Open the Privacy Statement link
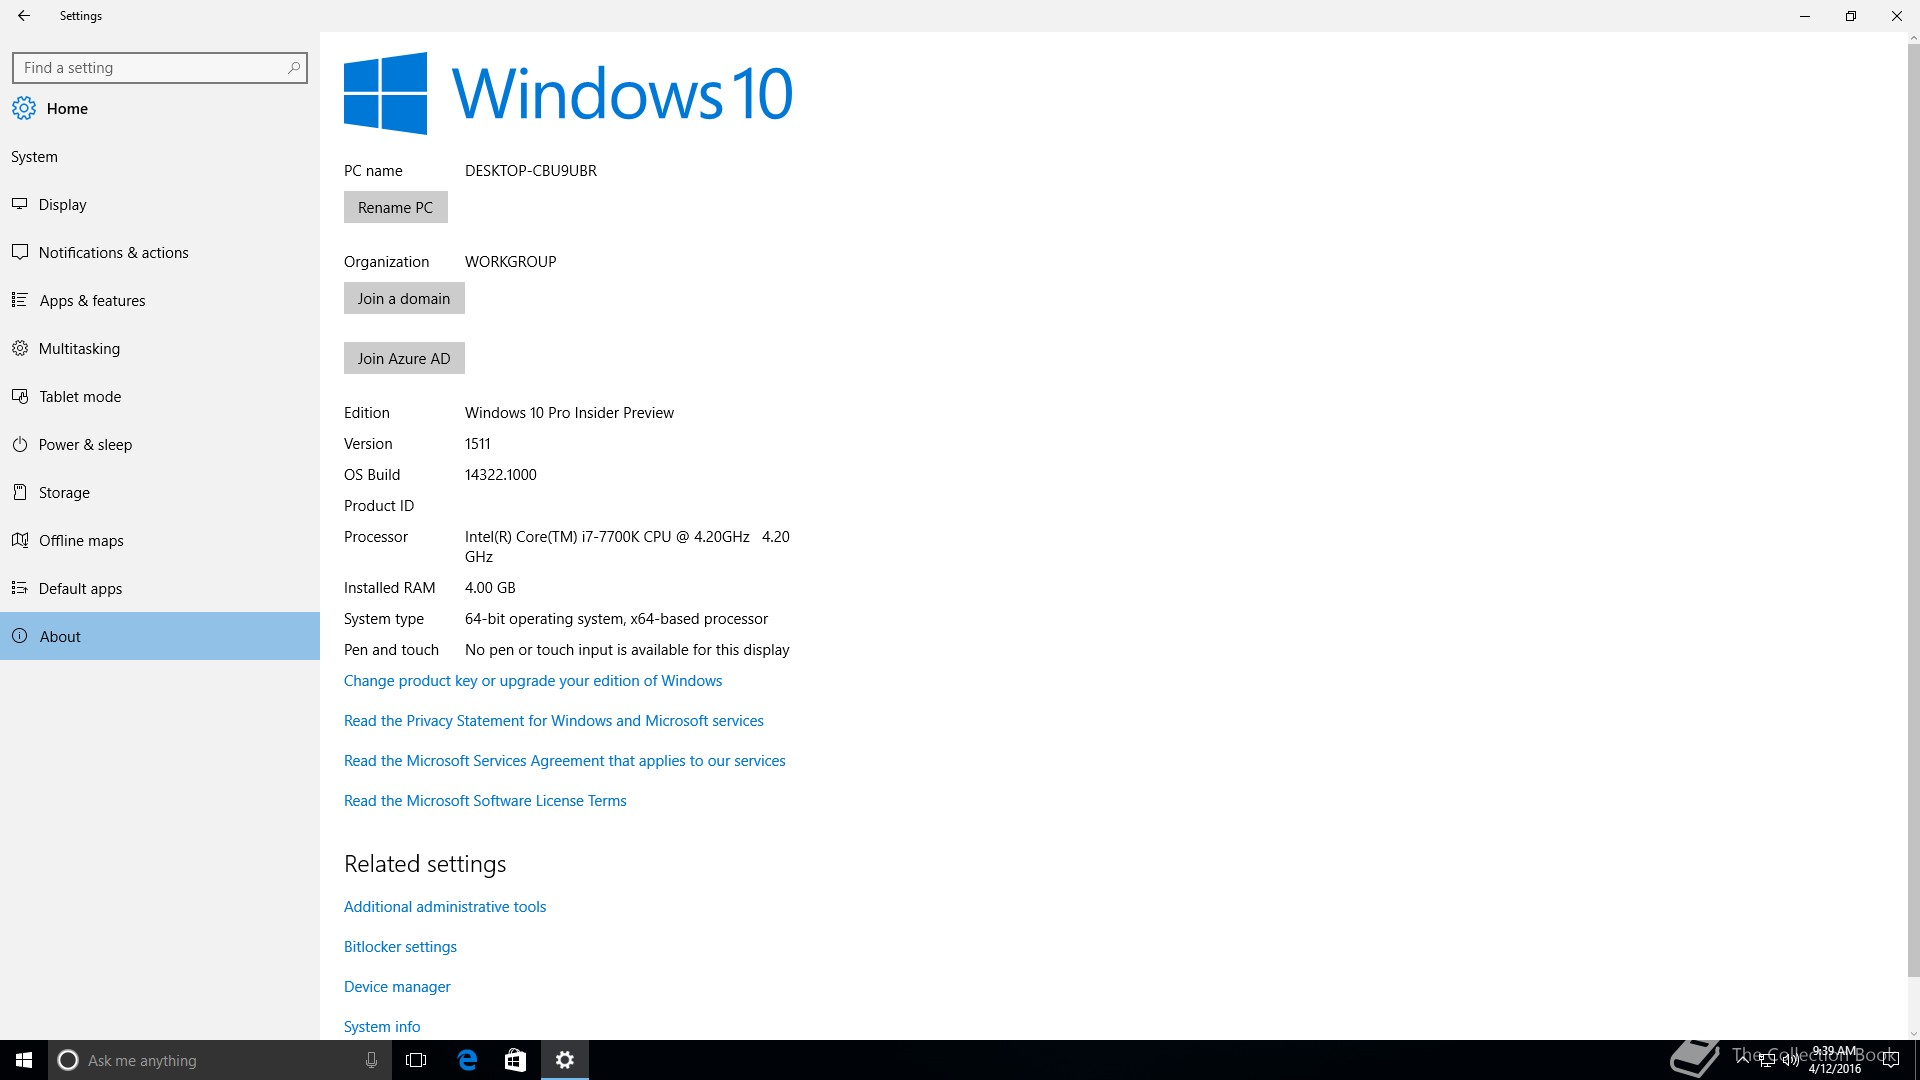 pyautogui.click(x=554, y=721)
